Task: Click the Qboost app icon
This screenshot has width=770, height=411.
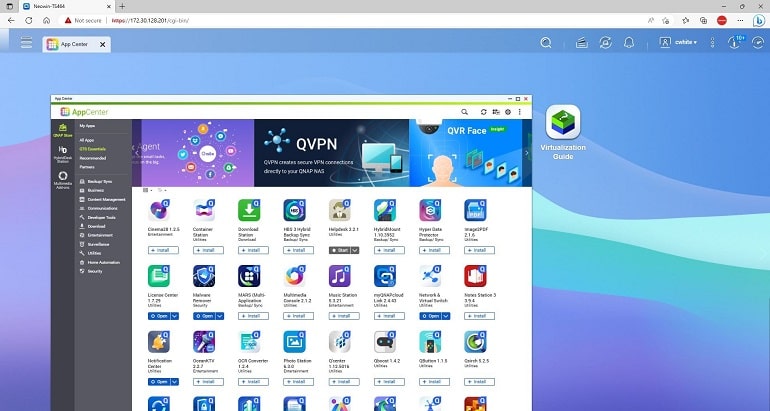Action: [385, 342]
